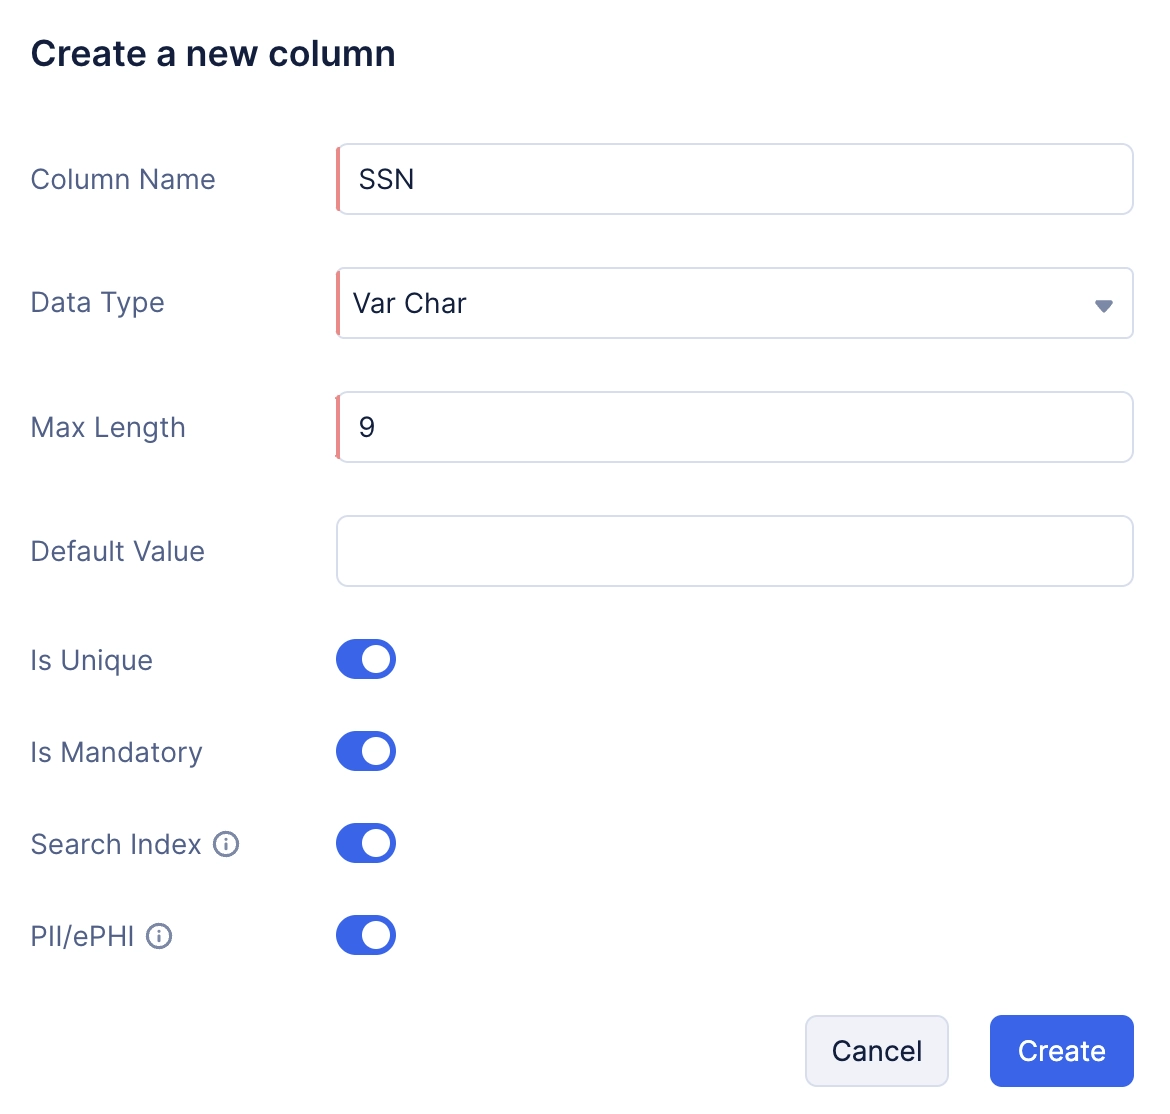Click the Is Unique label text
This screenshot has width=1170, height=1114.
92,660
